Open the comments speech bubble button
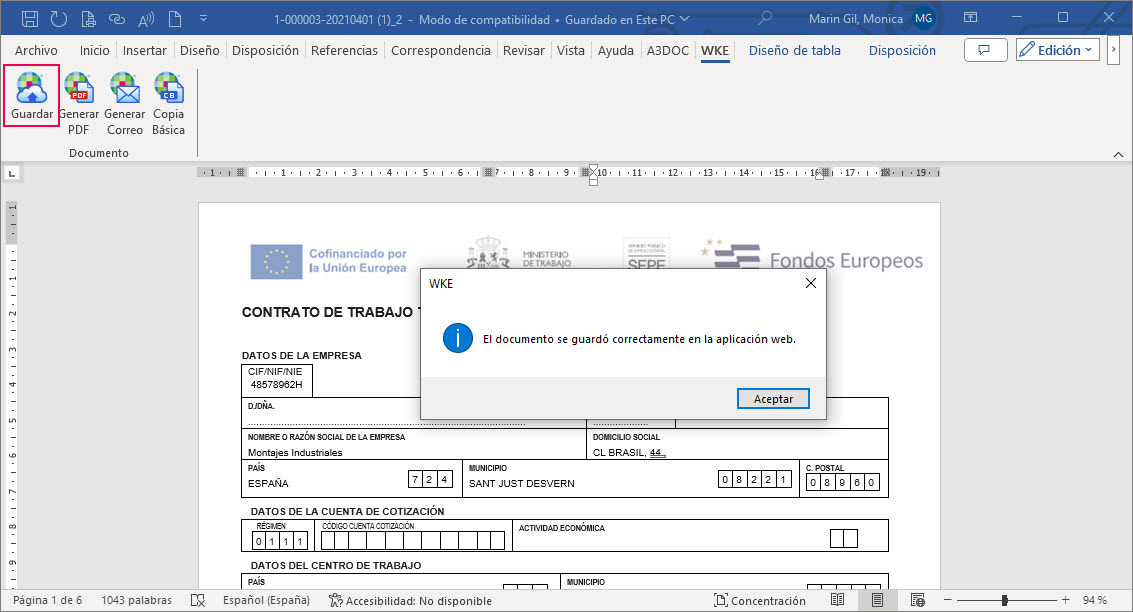Image resolution: width=1133 pixels, height=612 pixels. [986, 50]
